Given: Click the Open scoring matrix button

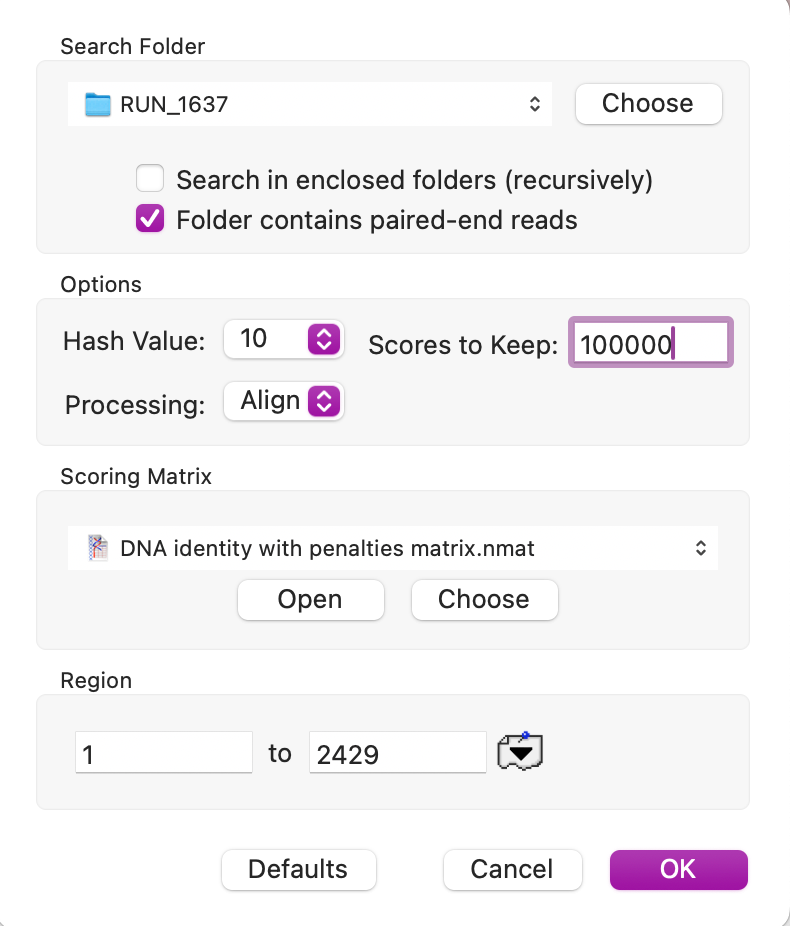Looking at the screenshot, I should [311, 600].
